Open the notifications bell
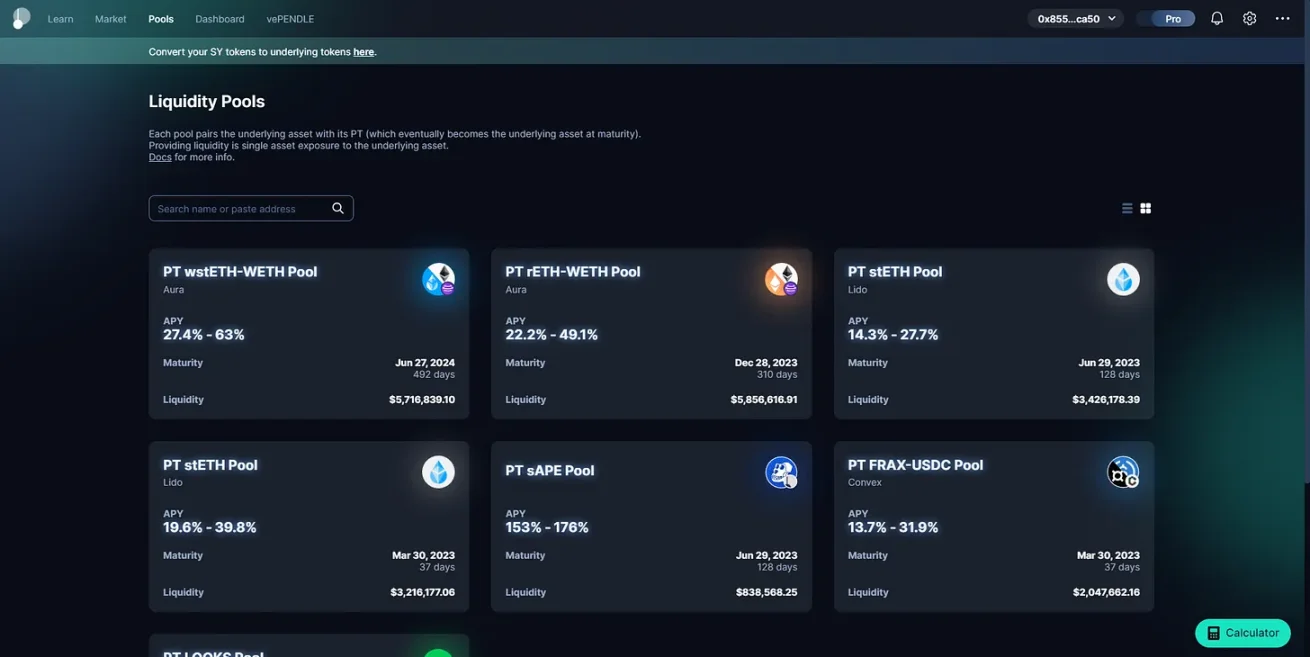 [1216, 18]
